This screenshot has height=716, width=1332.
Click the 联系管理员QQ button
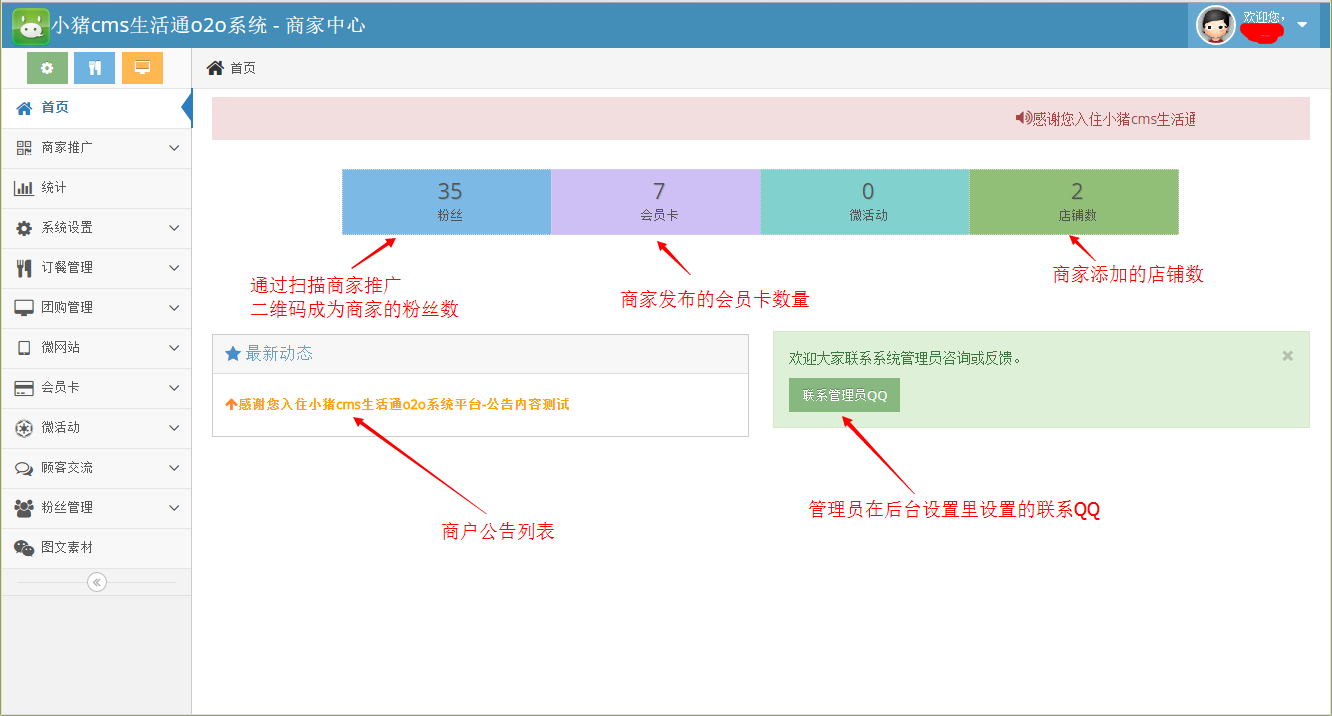(x=844, y=395)
